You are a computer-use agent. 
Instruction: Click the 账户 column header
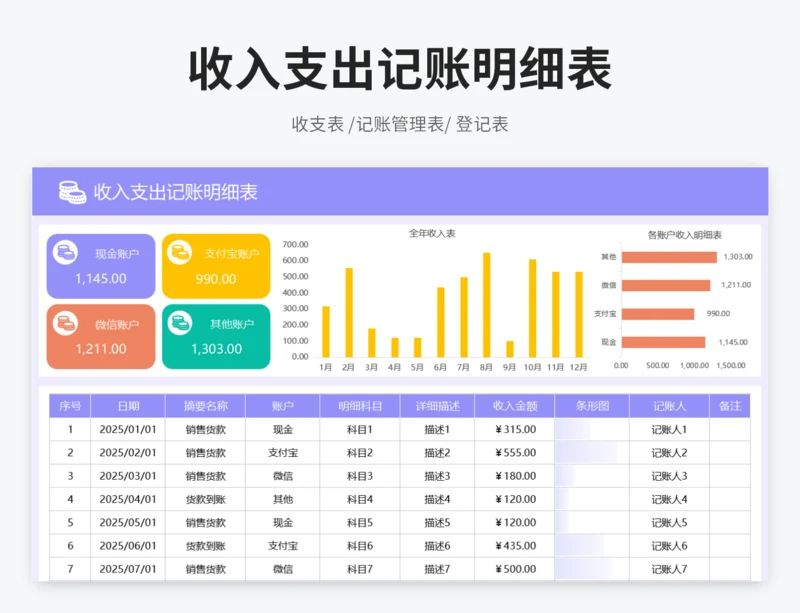tap(283, 406)
